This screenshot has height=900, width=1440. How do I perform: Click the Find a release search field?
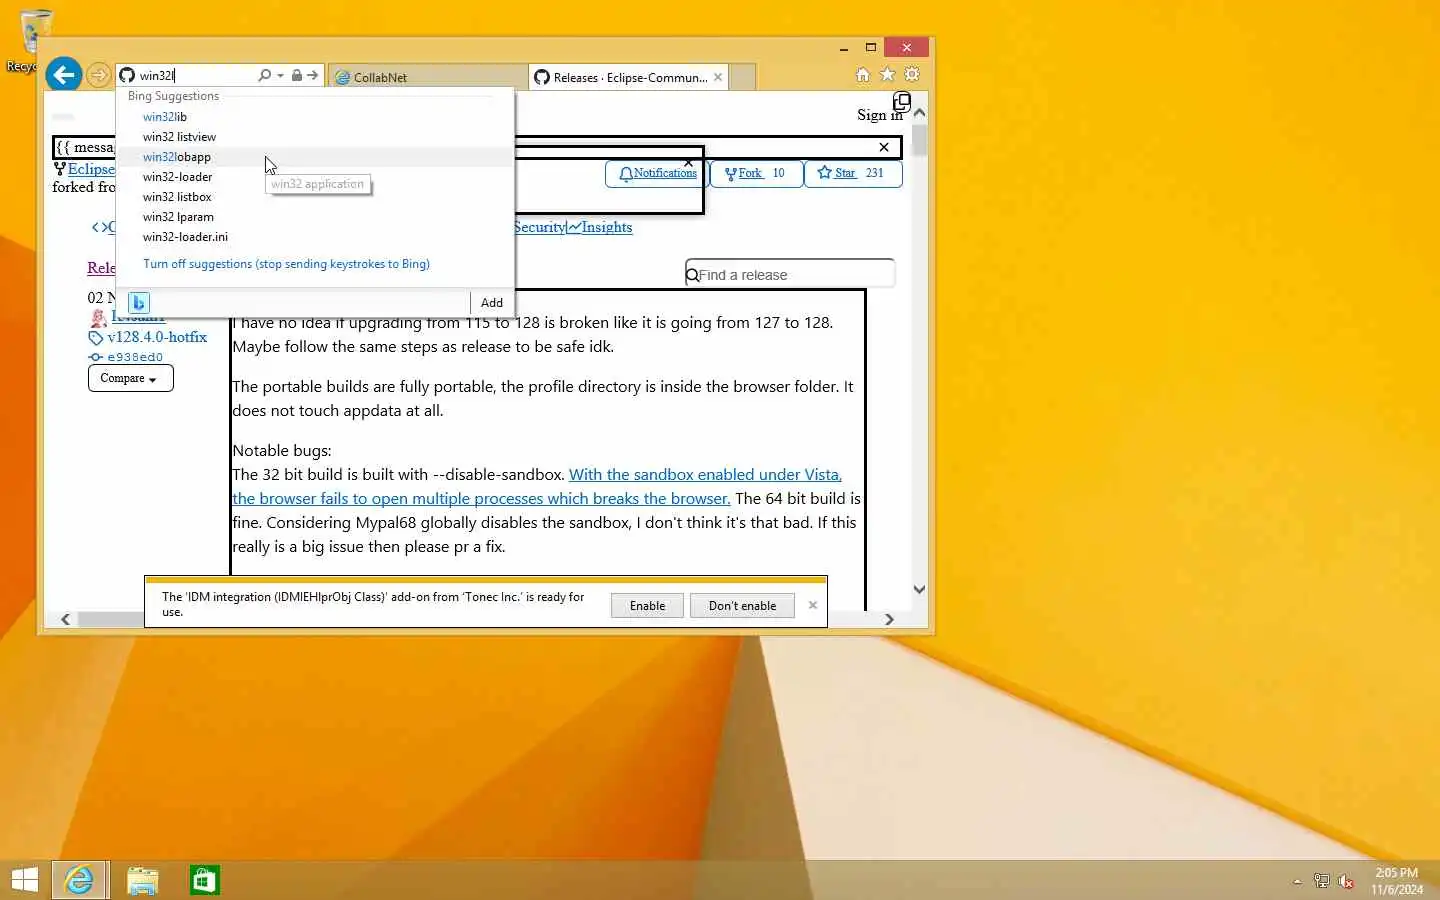click(790, 274)
